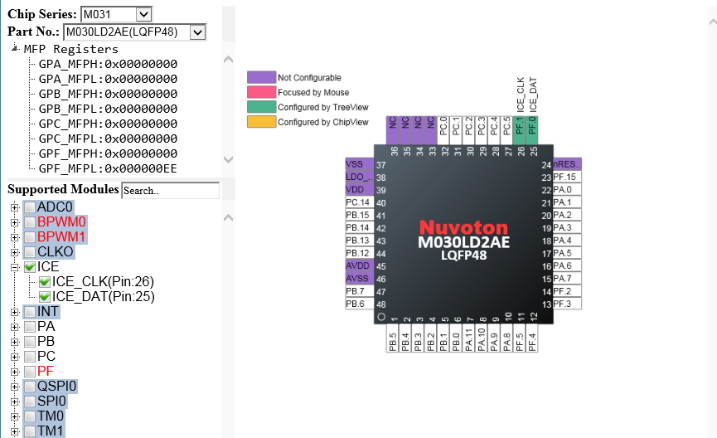Screen dimensions: 717x438
Task: Click the AVDD pin 45
Action: coord(359,266)
